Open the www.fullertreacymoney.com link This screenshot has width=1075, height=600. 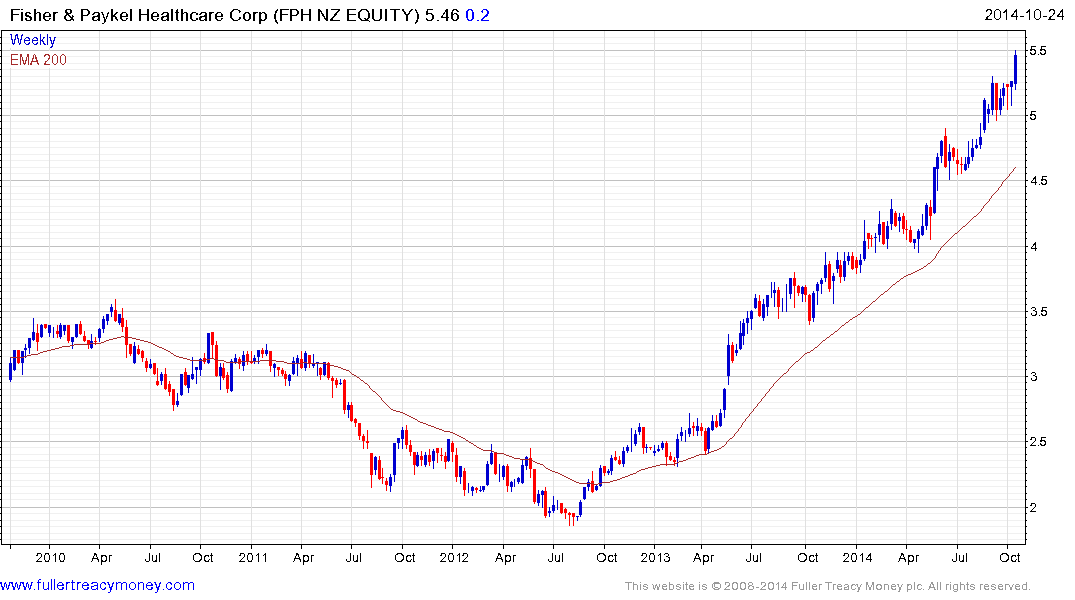(97, 585)
